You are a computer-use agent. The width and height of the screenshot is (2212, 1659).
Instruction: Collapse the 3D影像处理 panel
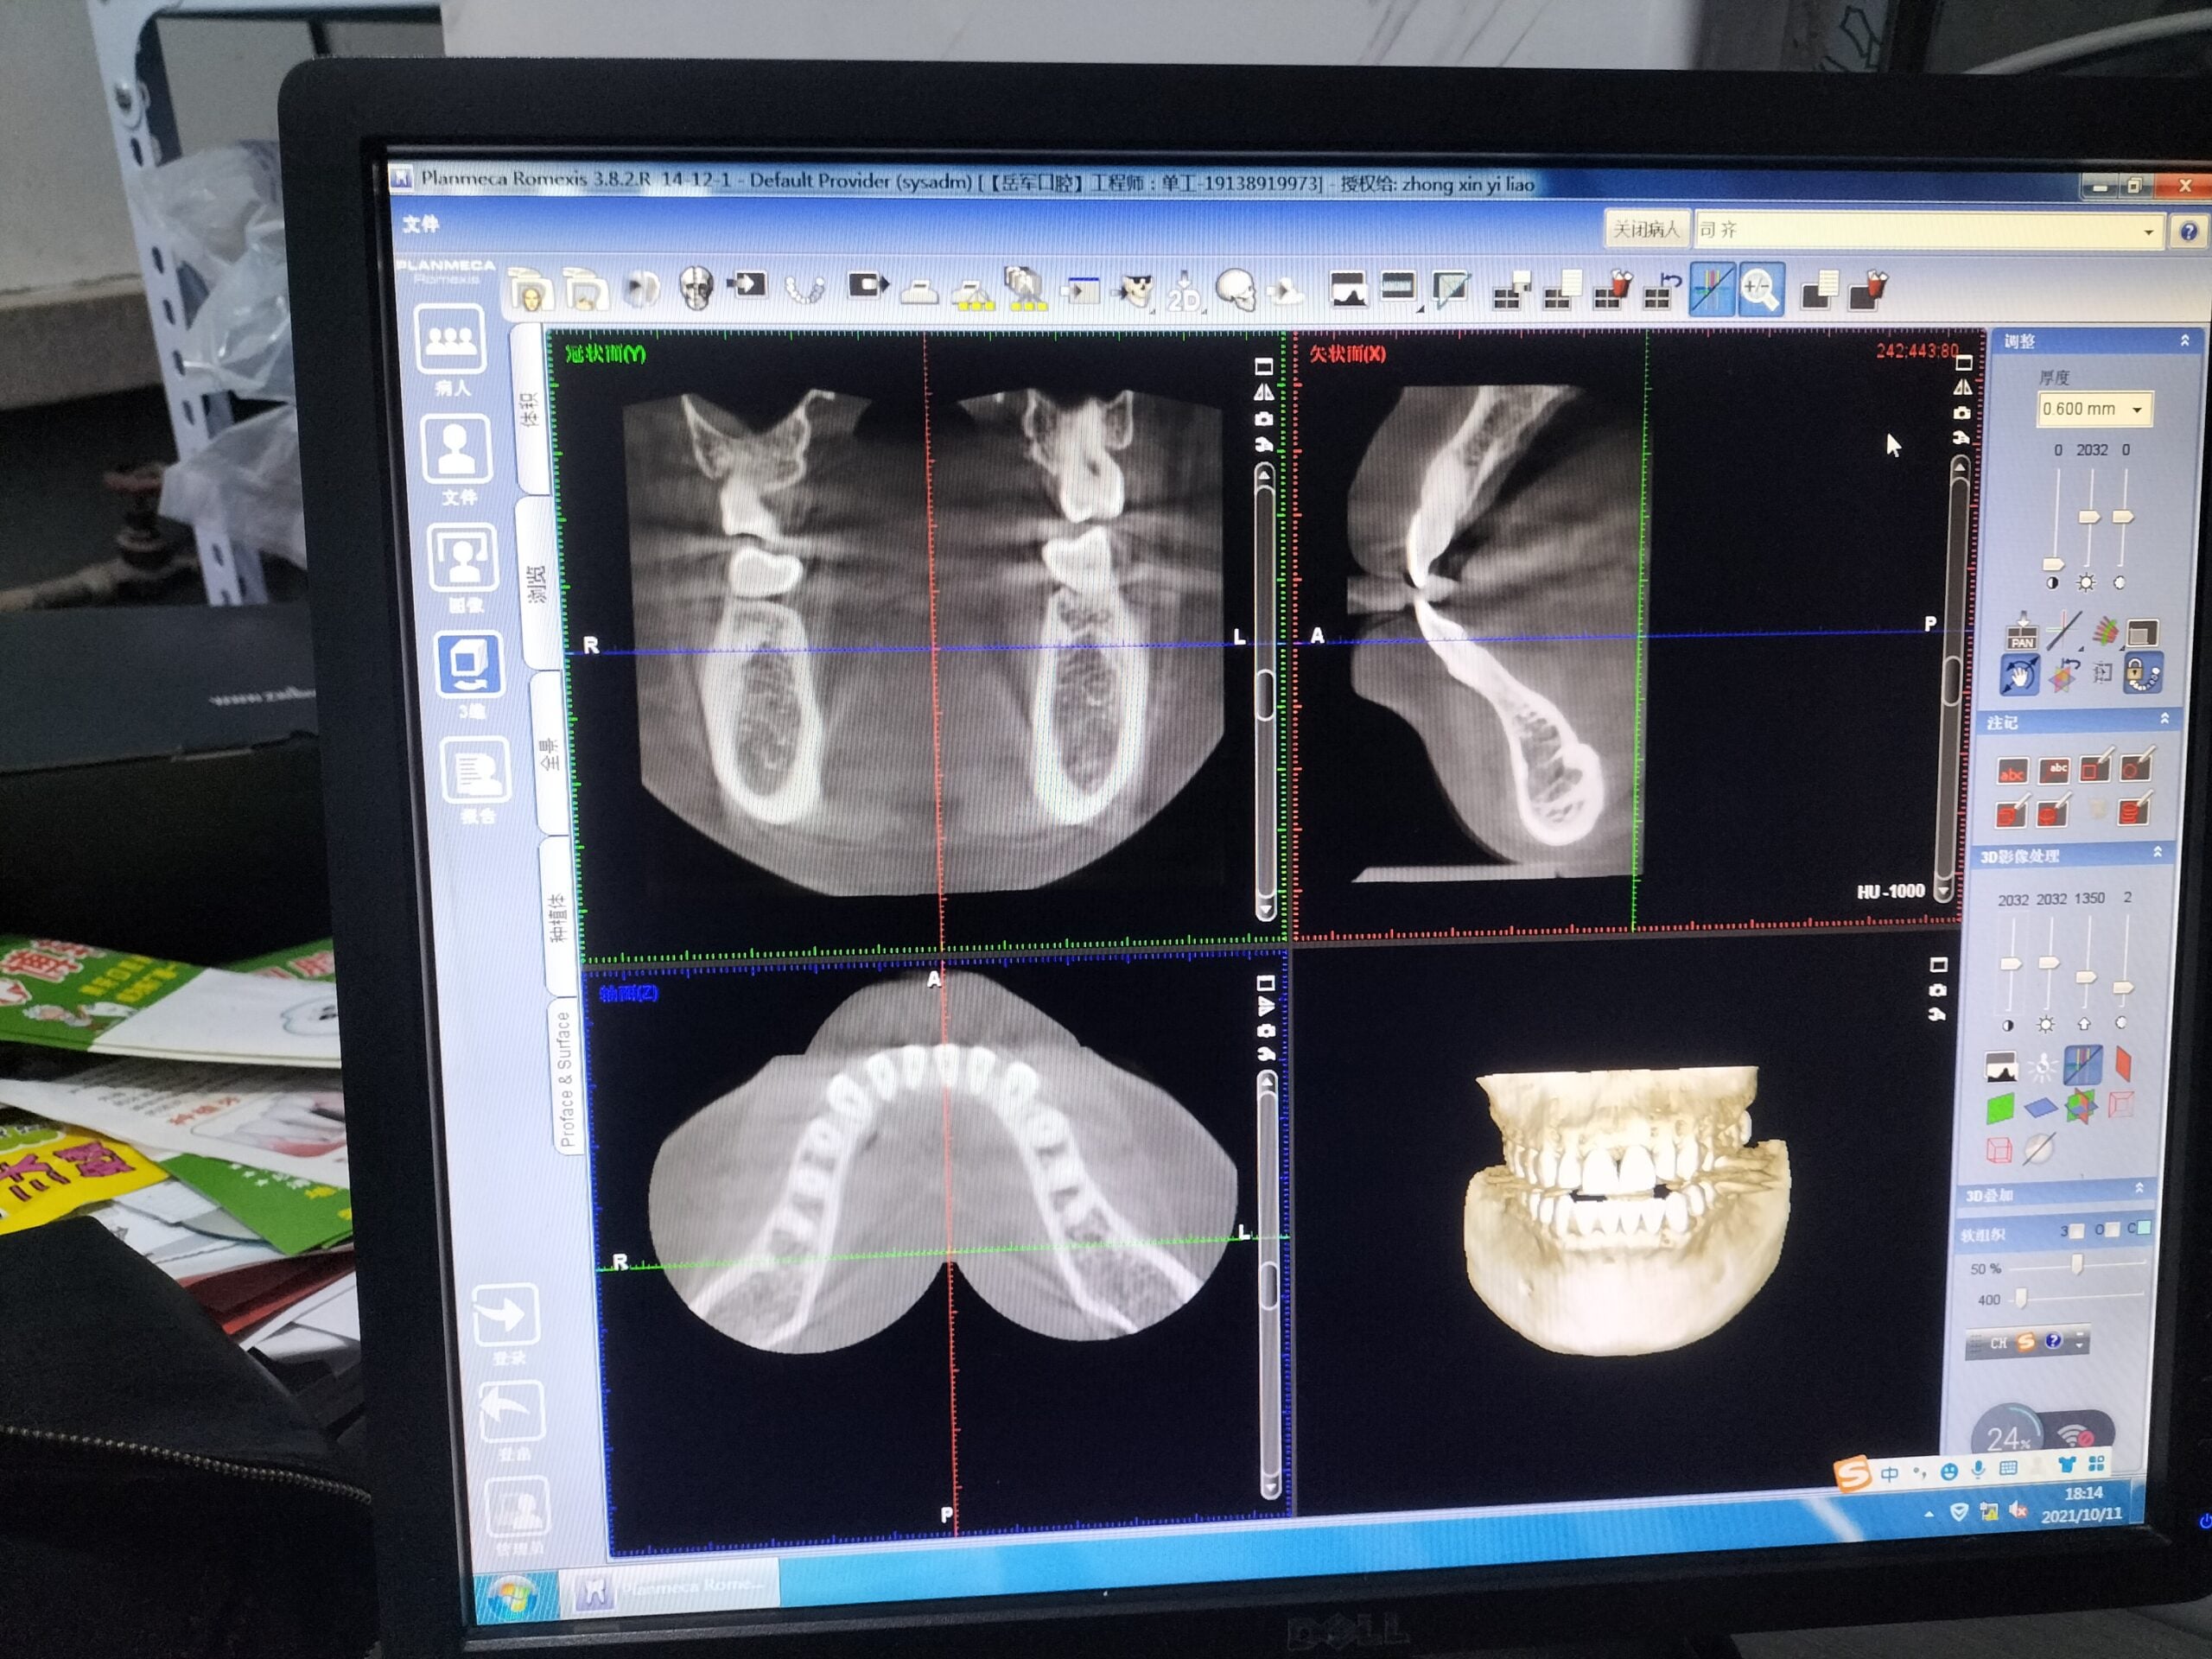(2157, 853)
